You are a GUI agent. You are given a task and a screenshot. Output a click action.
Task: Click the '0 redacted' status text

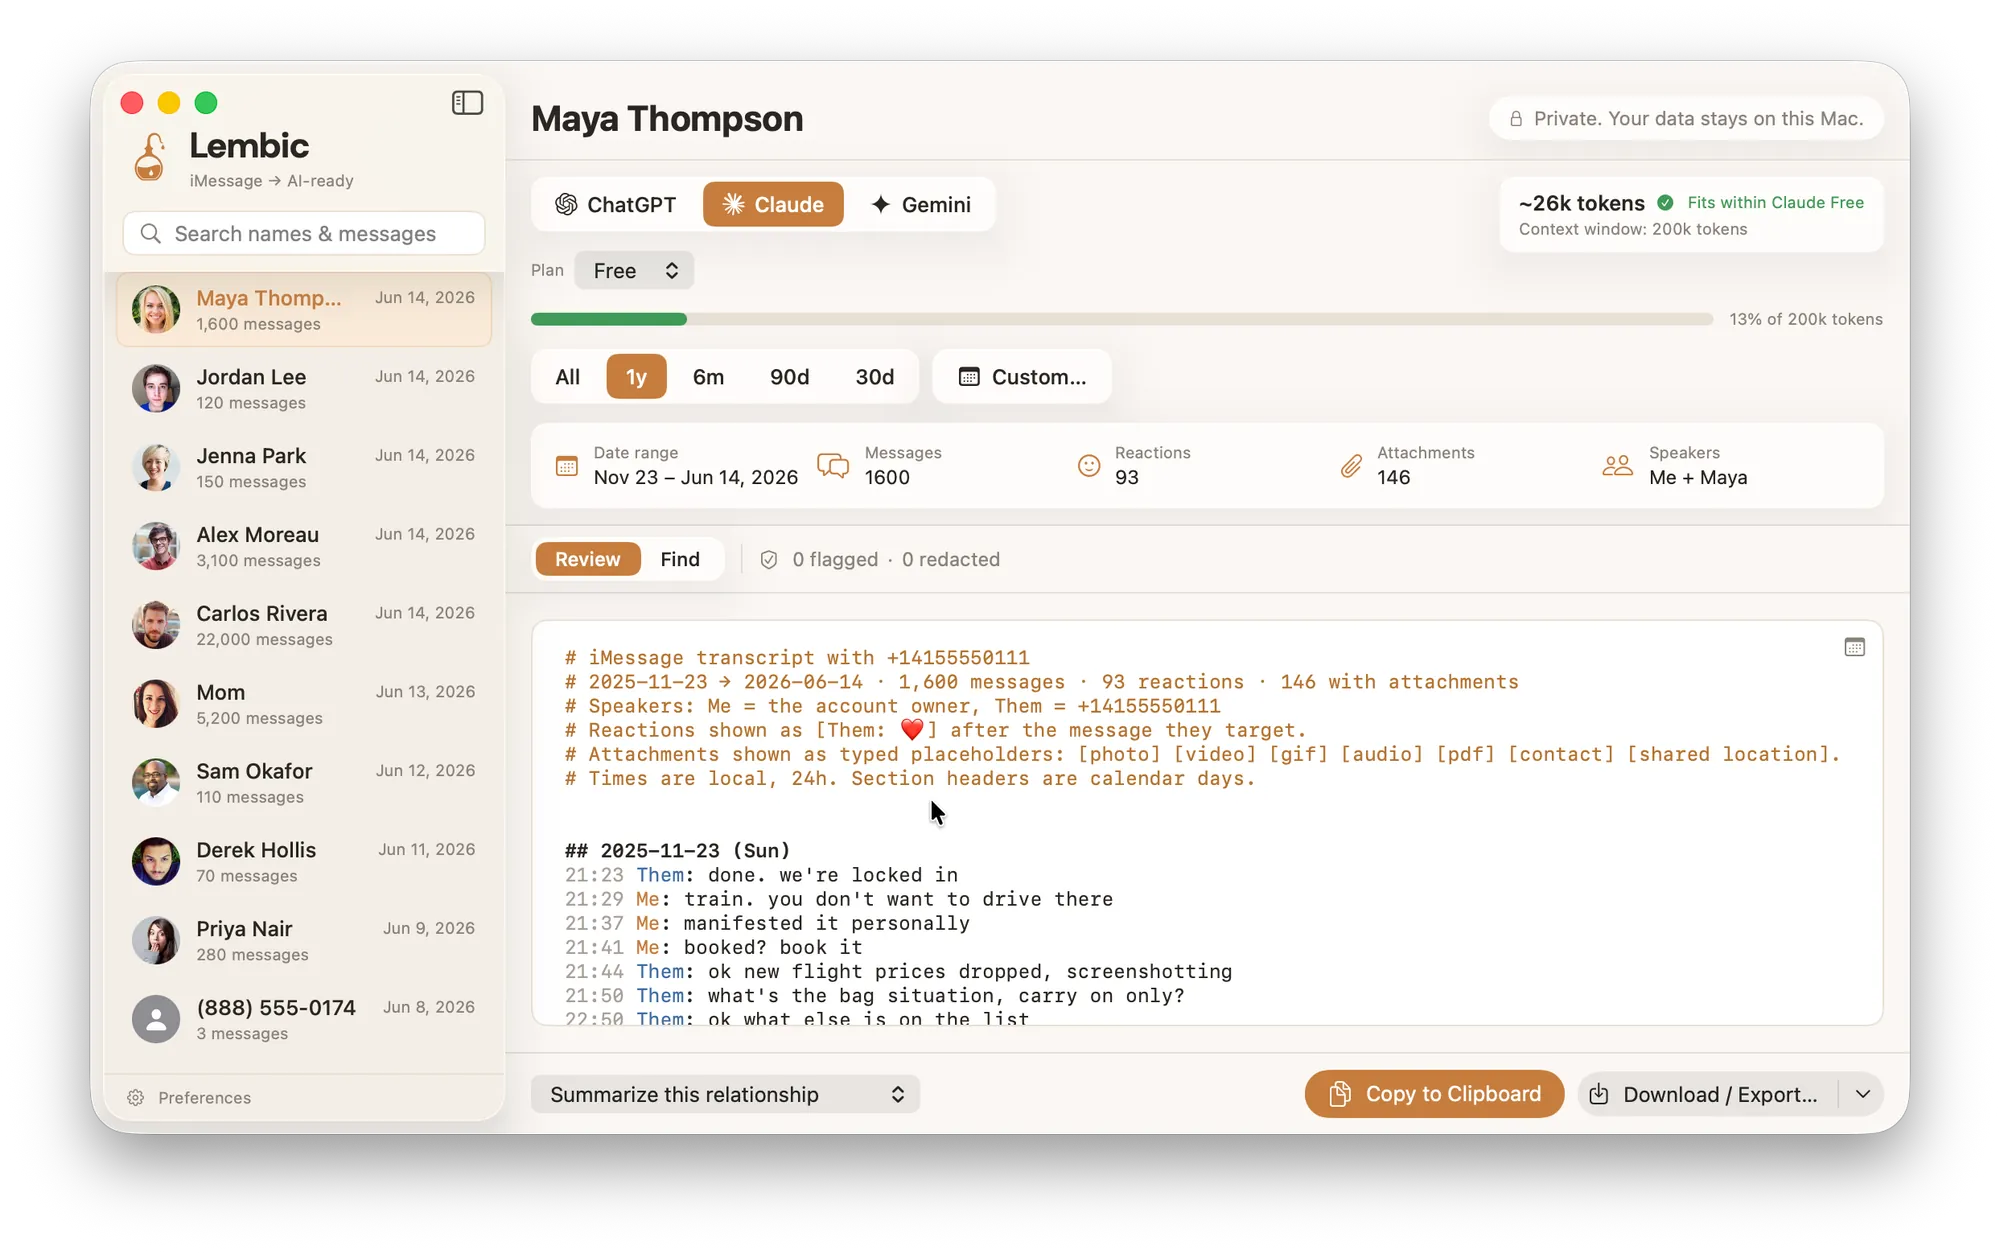951,560
